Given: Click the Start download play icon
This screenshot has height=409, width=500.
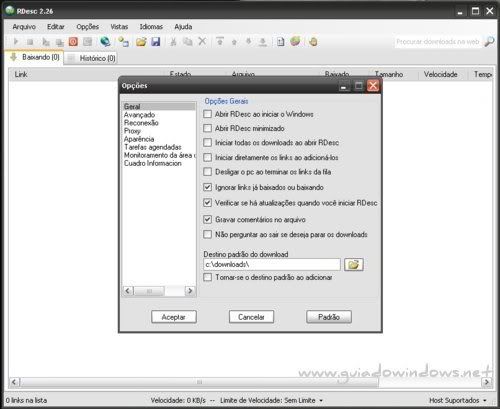Looking at the screenshot, I should [15, 42].
